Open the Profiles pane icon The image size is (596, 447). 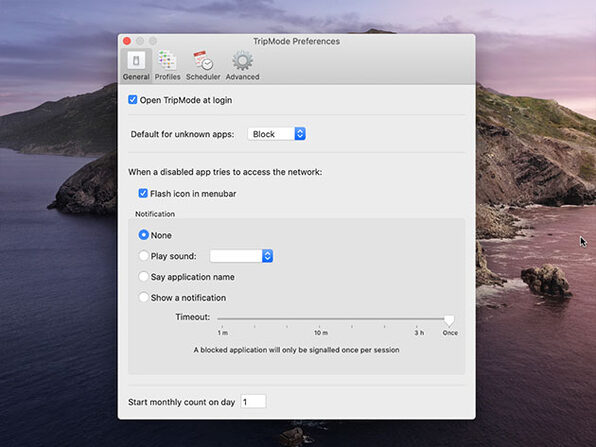[x=167, y=61]
